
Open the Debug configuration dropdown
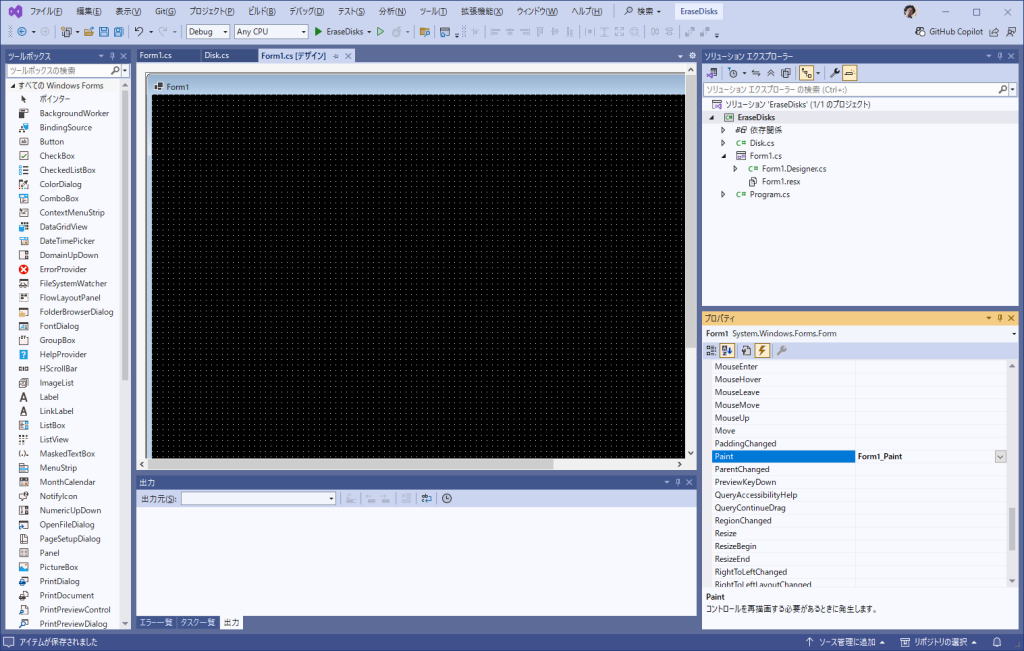tap(208, 32)
